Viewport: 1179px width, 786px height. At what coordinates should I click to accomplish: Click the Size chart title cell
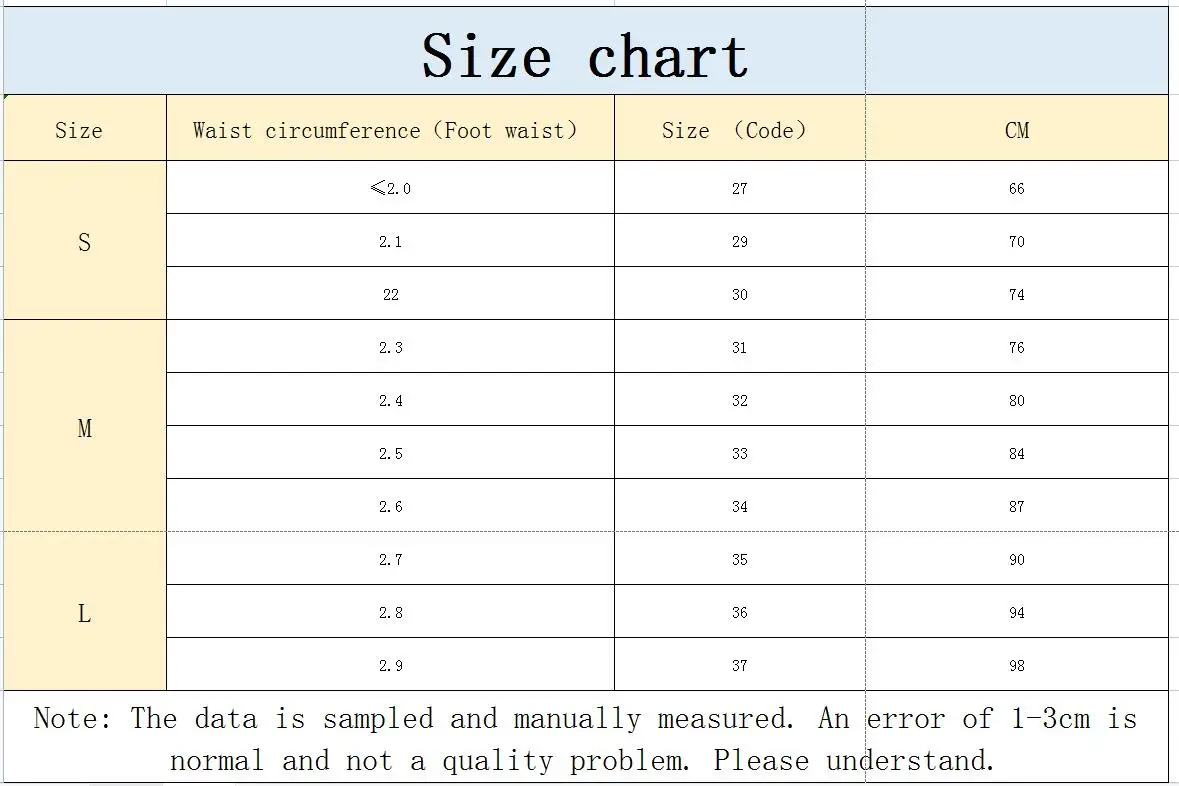[586, 51]
